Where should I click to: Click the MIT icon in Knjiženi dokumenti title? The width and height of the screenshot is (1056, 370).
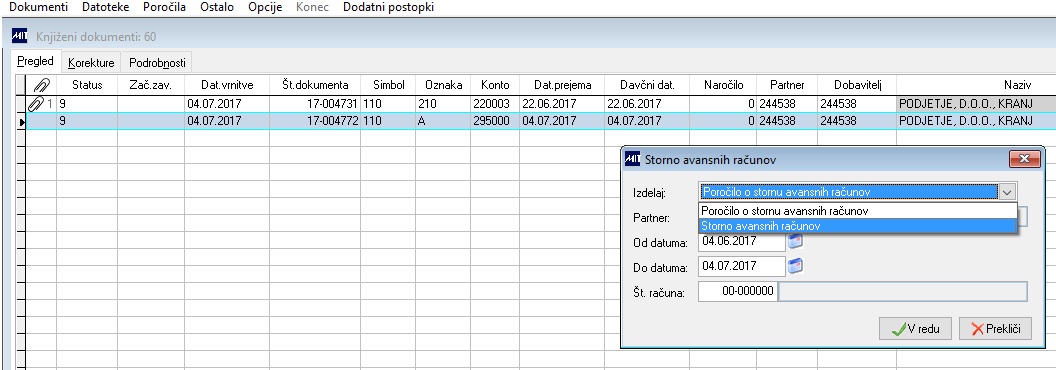(x=20, y=36)
